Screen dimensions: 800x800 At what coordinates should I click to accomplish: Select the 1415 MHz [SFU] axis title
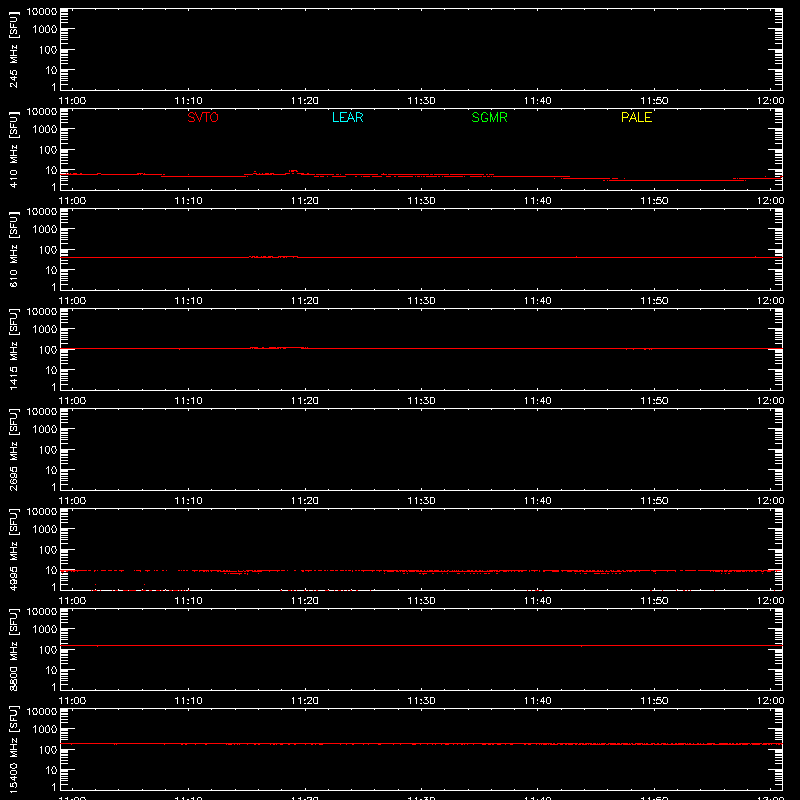pos(13,349)
